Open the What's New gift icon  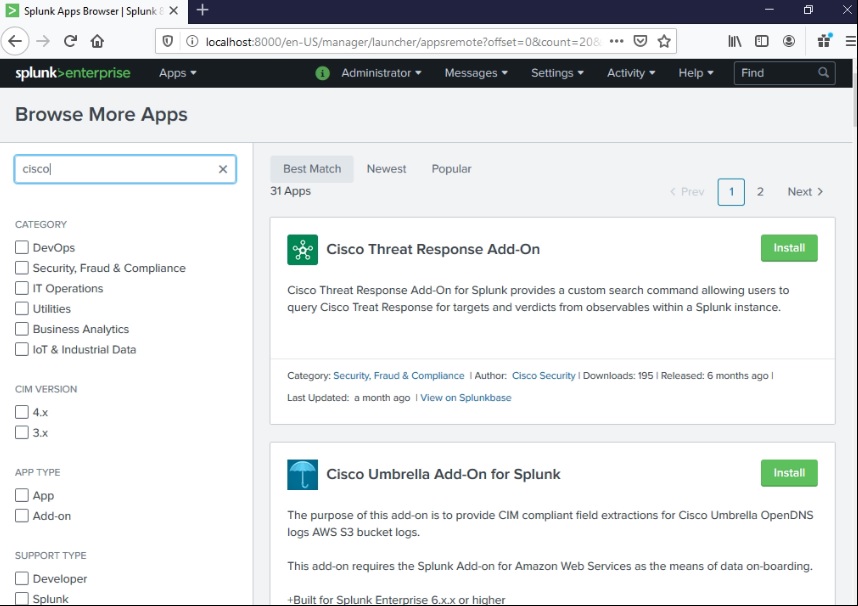(825, 41)
